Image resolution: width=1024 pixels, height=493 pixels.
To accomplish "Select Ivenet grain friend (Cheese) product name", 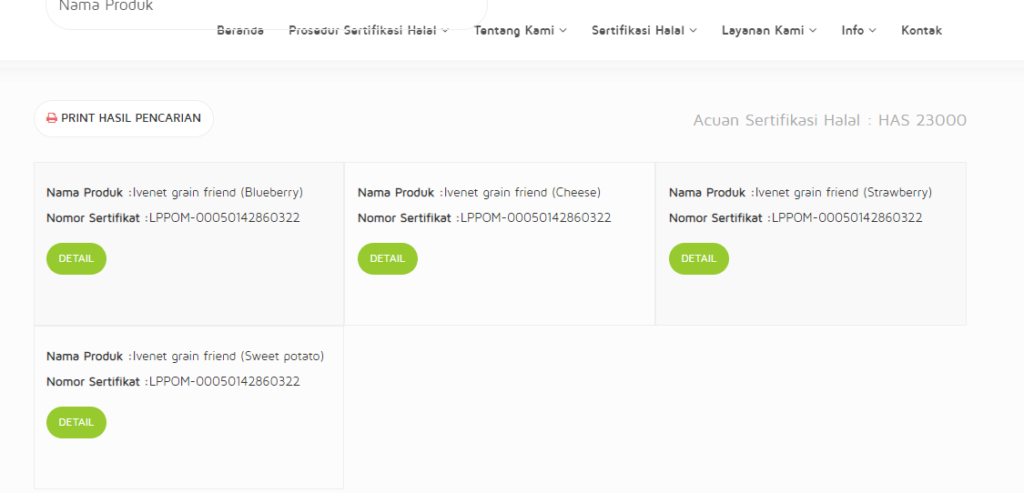I will pos(522,193).
